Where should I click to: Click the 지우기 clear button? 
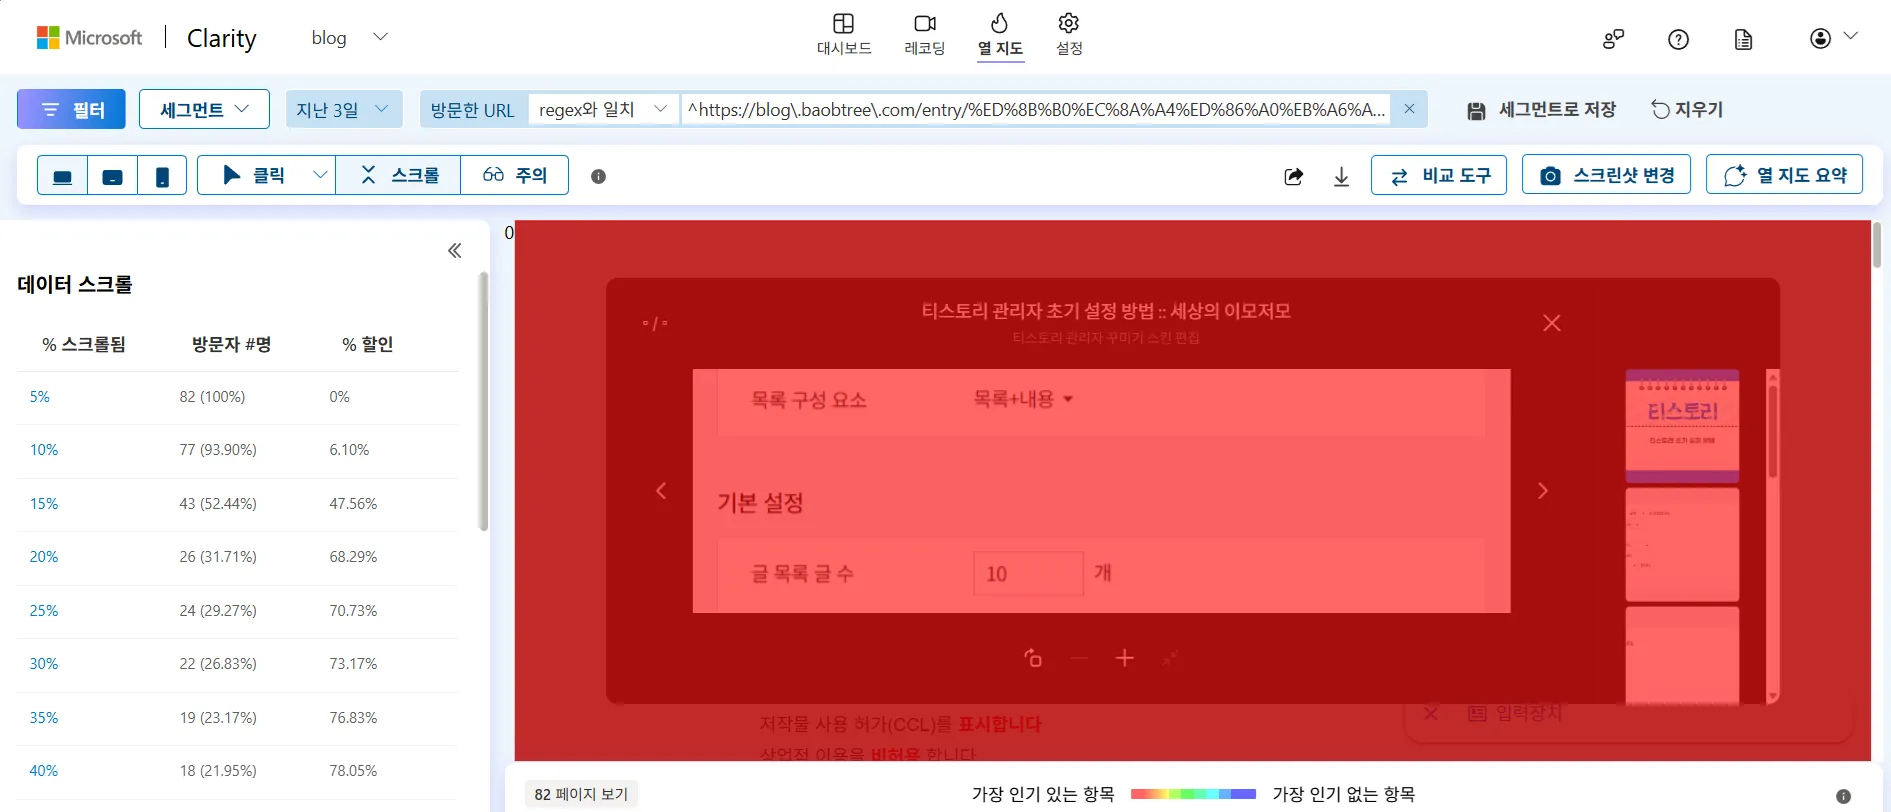[x=1687, y=109]
